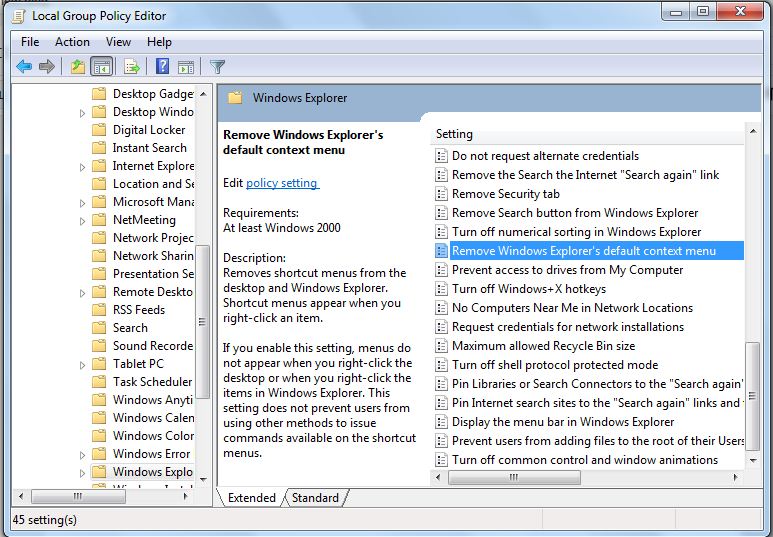This screenshot has width=773, height=537.
Task: Switch to the Extended tab
Action: 251,498
